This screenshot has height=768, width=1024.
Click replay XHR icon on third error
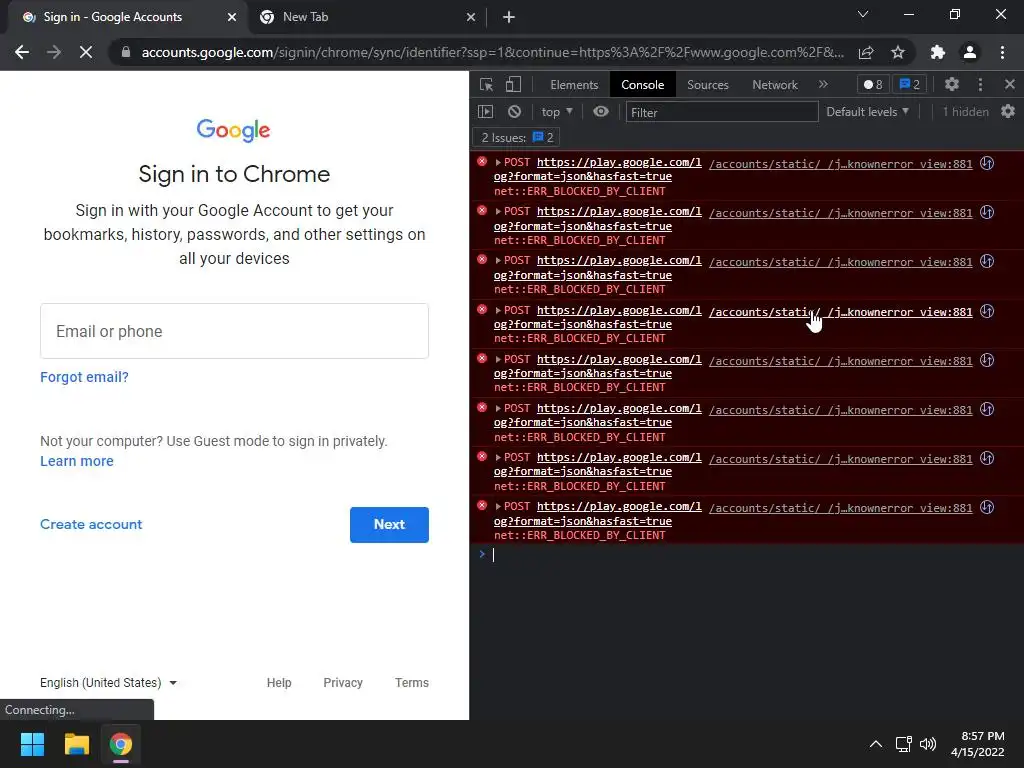click(987, 261)
